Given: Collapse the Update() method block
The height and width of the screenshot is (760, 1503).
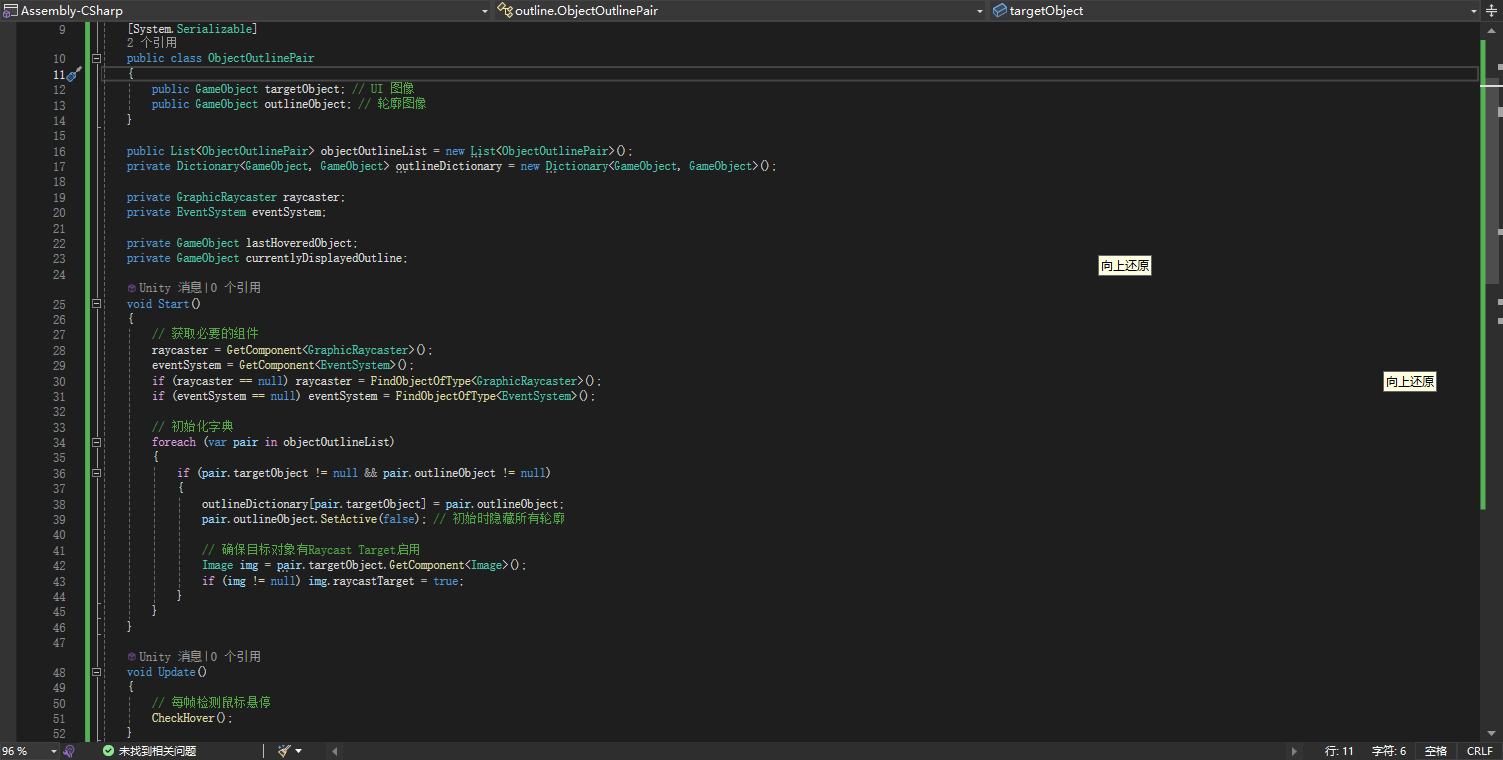Looking at the screenshot, I should pyautogui.click(x=97, y=672).
